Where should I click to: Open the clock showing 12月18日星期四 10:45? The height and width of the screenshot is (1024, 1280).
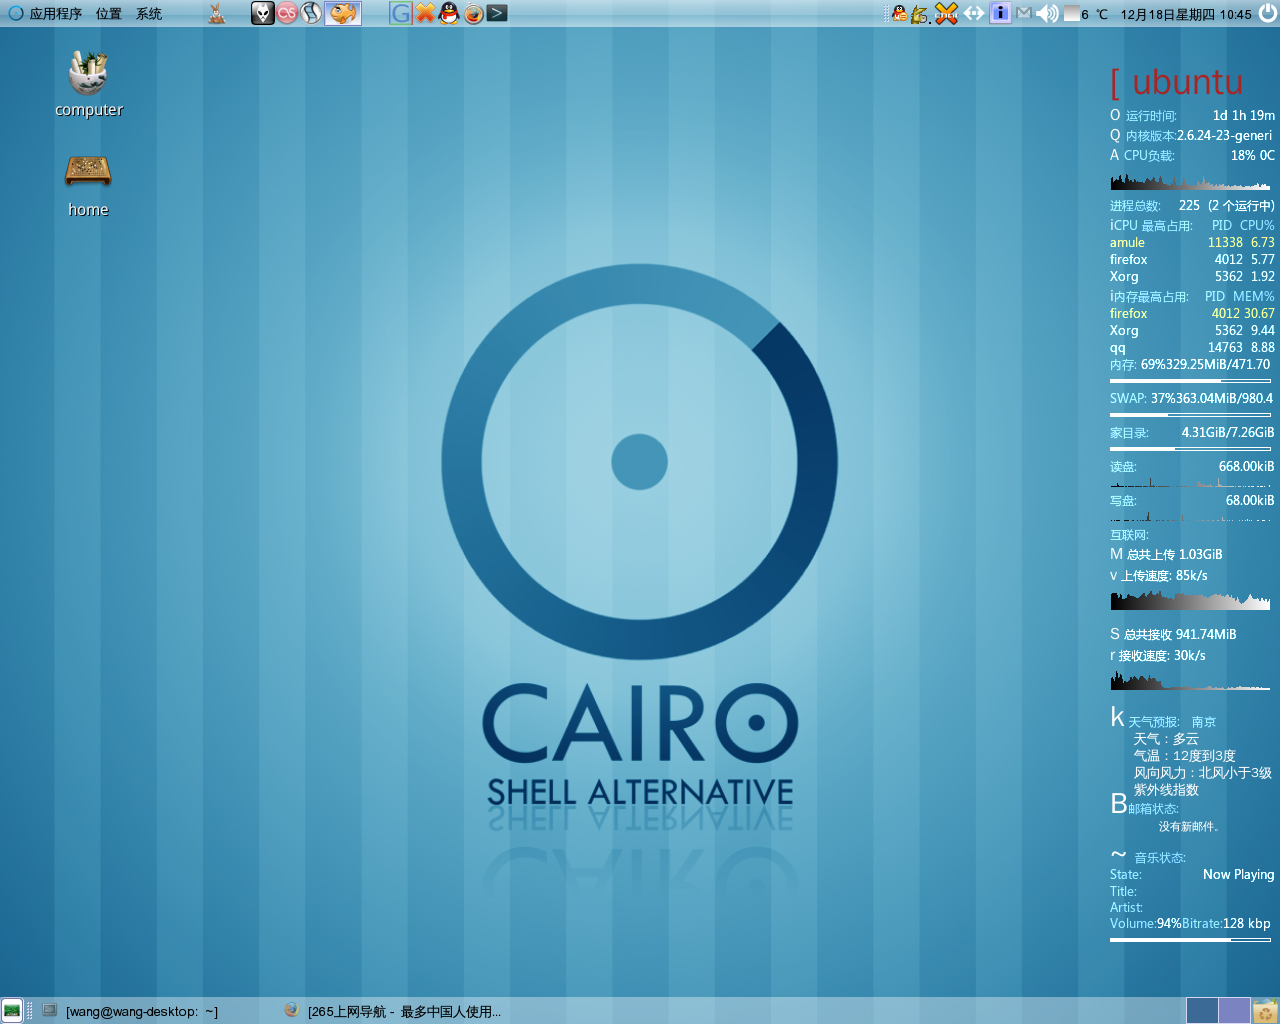point(1185,14)
